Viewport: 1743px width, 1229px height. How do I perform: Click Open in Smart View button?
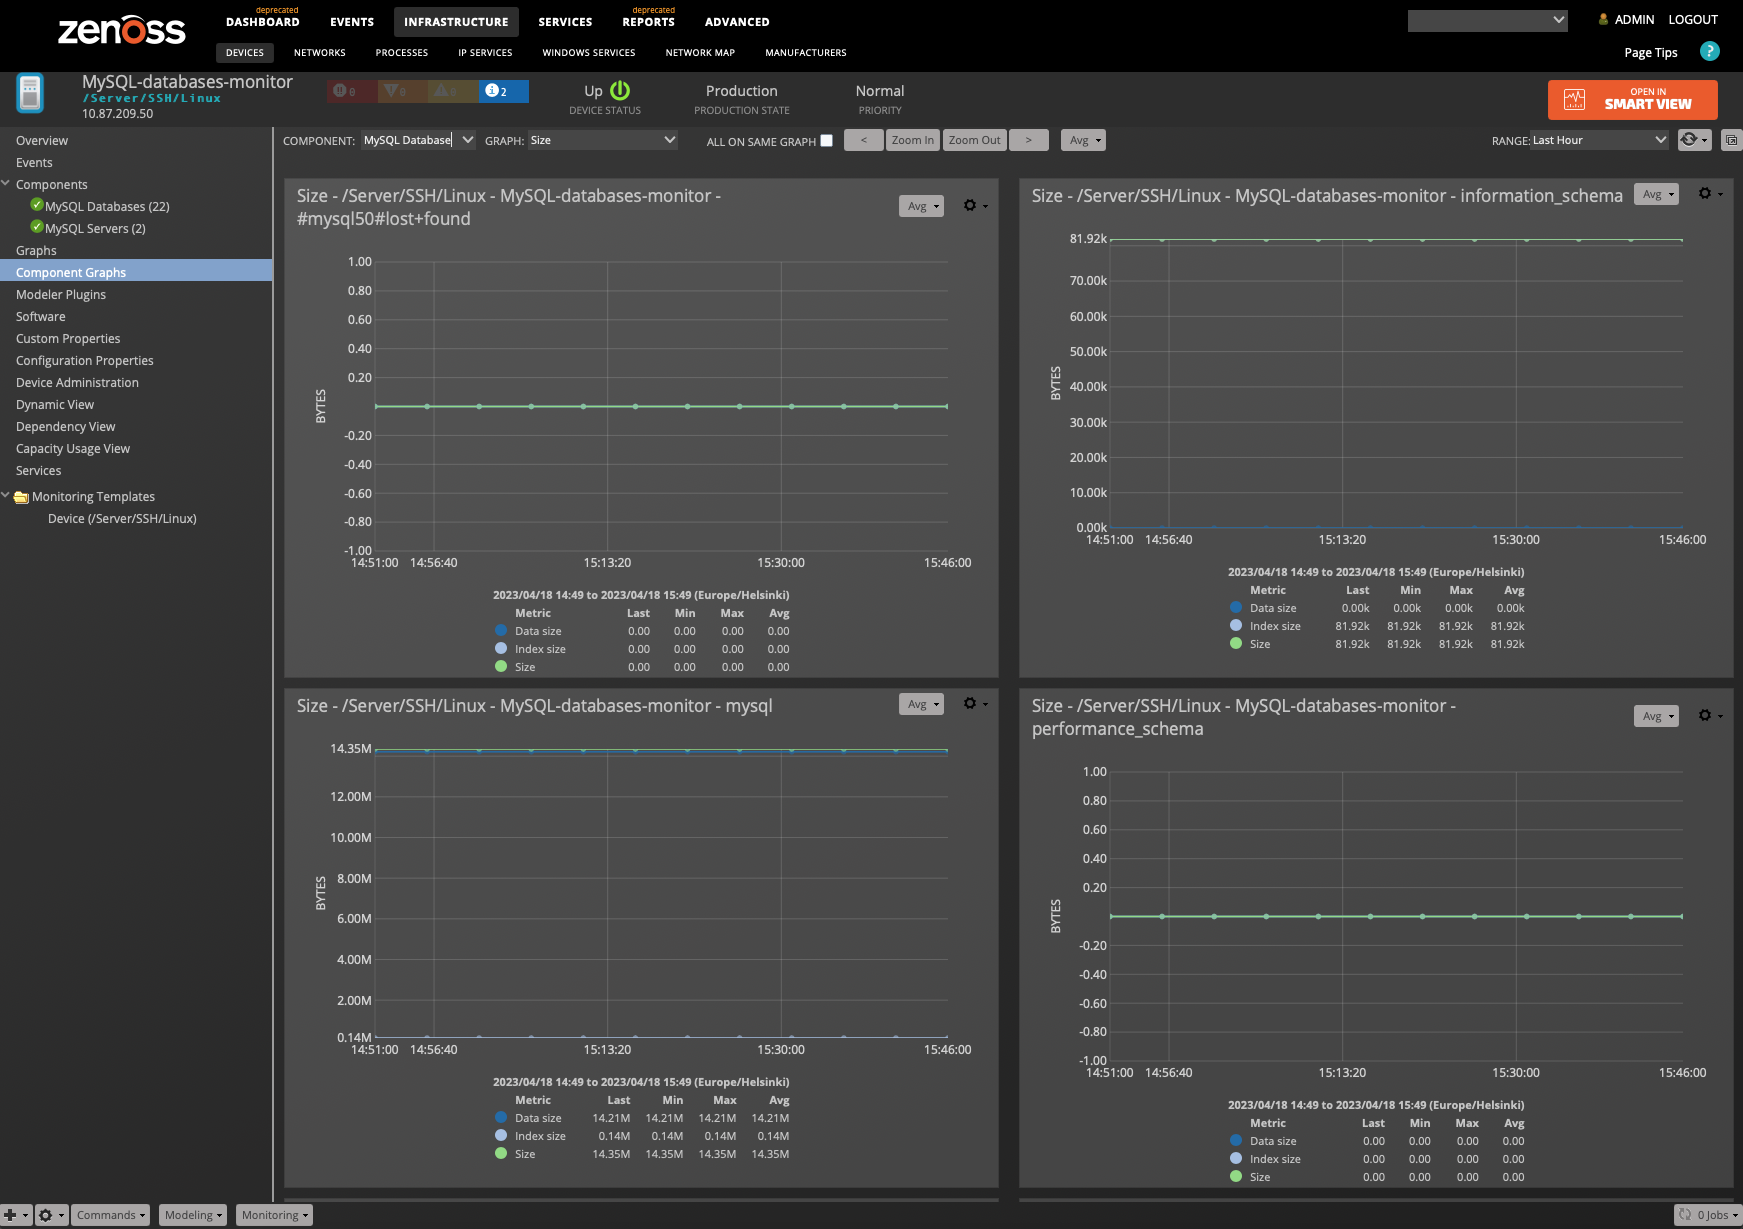[1632, 100]
